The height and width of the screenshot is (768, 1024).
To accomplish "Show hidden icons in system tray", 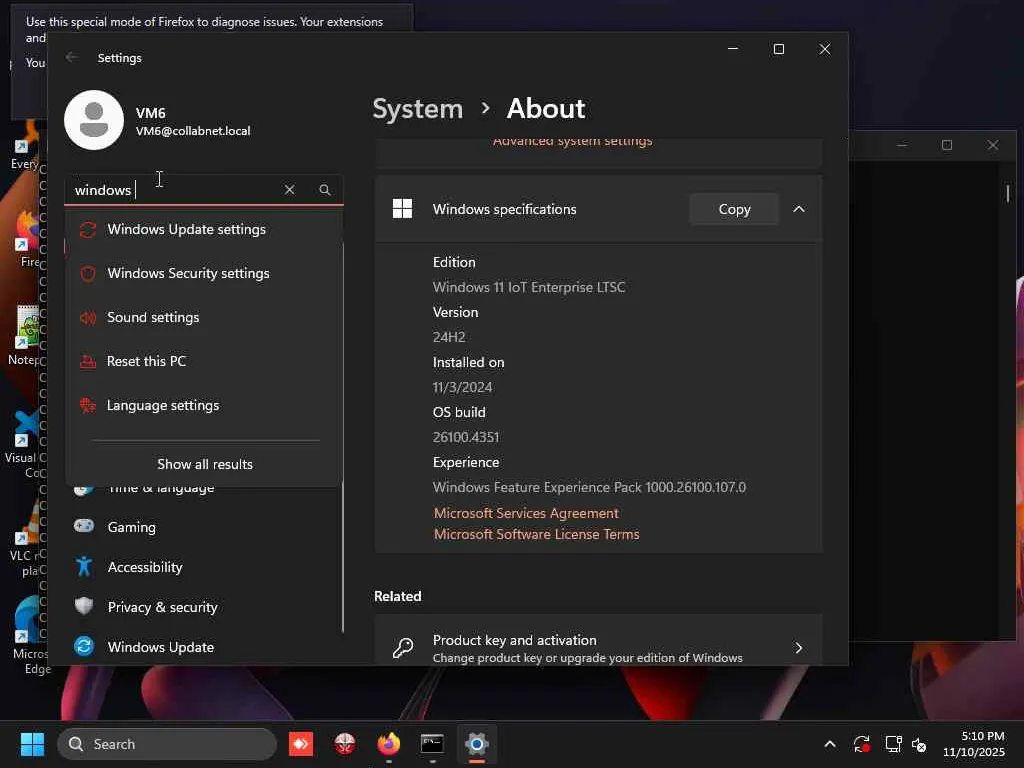I will pos(830,744).
